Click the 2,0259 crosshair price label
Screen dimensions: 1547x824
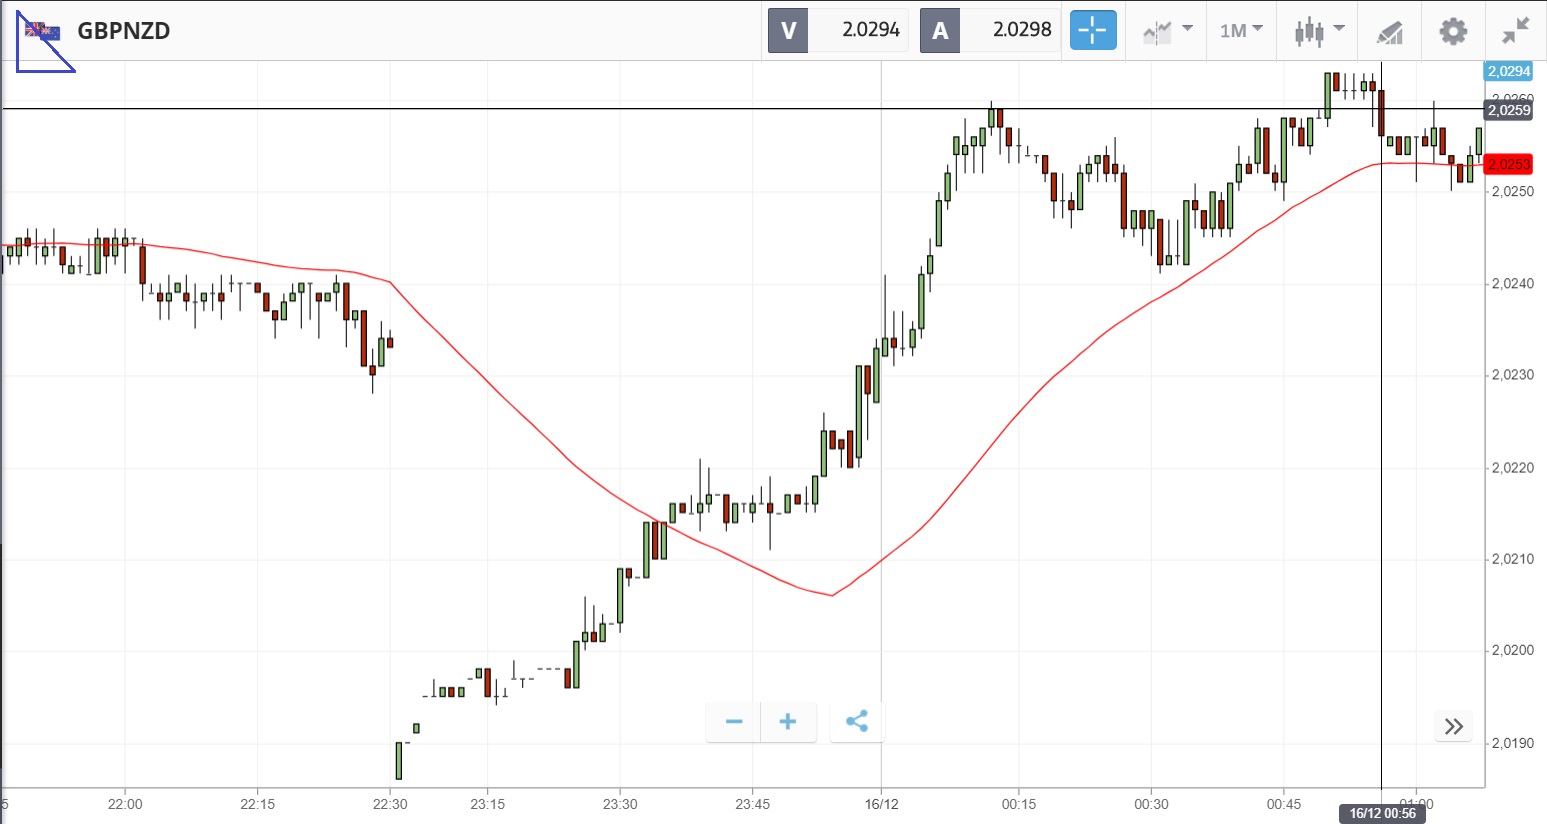coord(1508,110)
